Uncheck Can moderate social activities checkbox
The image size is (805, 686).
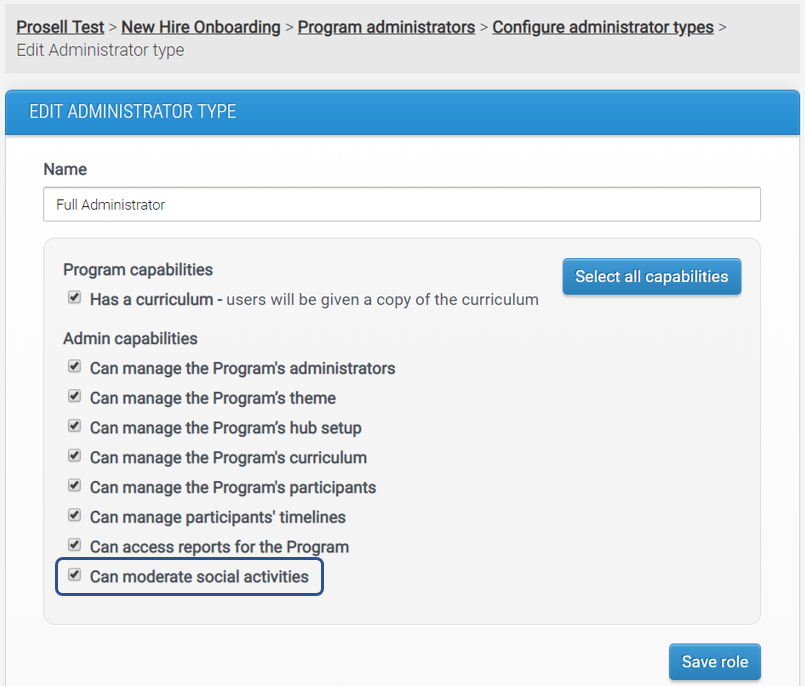tap(74, 575)
